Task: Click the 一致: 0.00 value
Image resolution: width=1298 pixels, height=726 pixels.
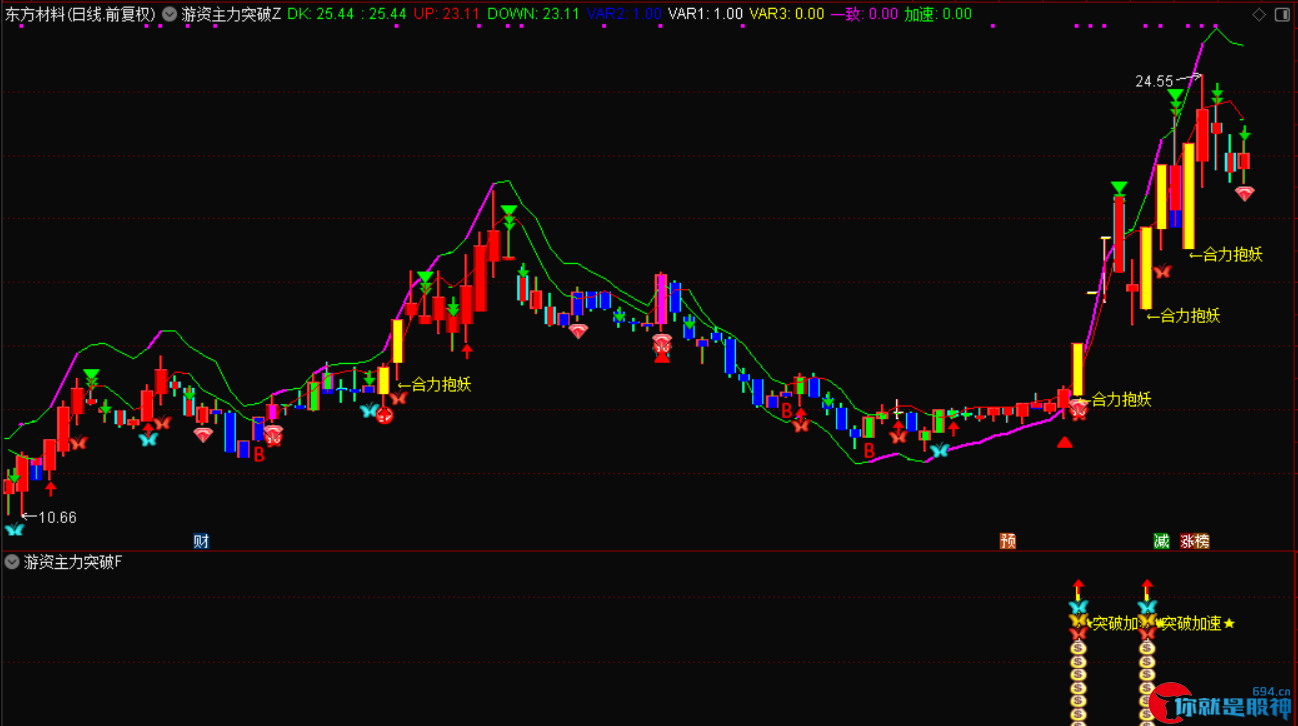Action: click(x=864, y=14)
